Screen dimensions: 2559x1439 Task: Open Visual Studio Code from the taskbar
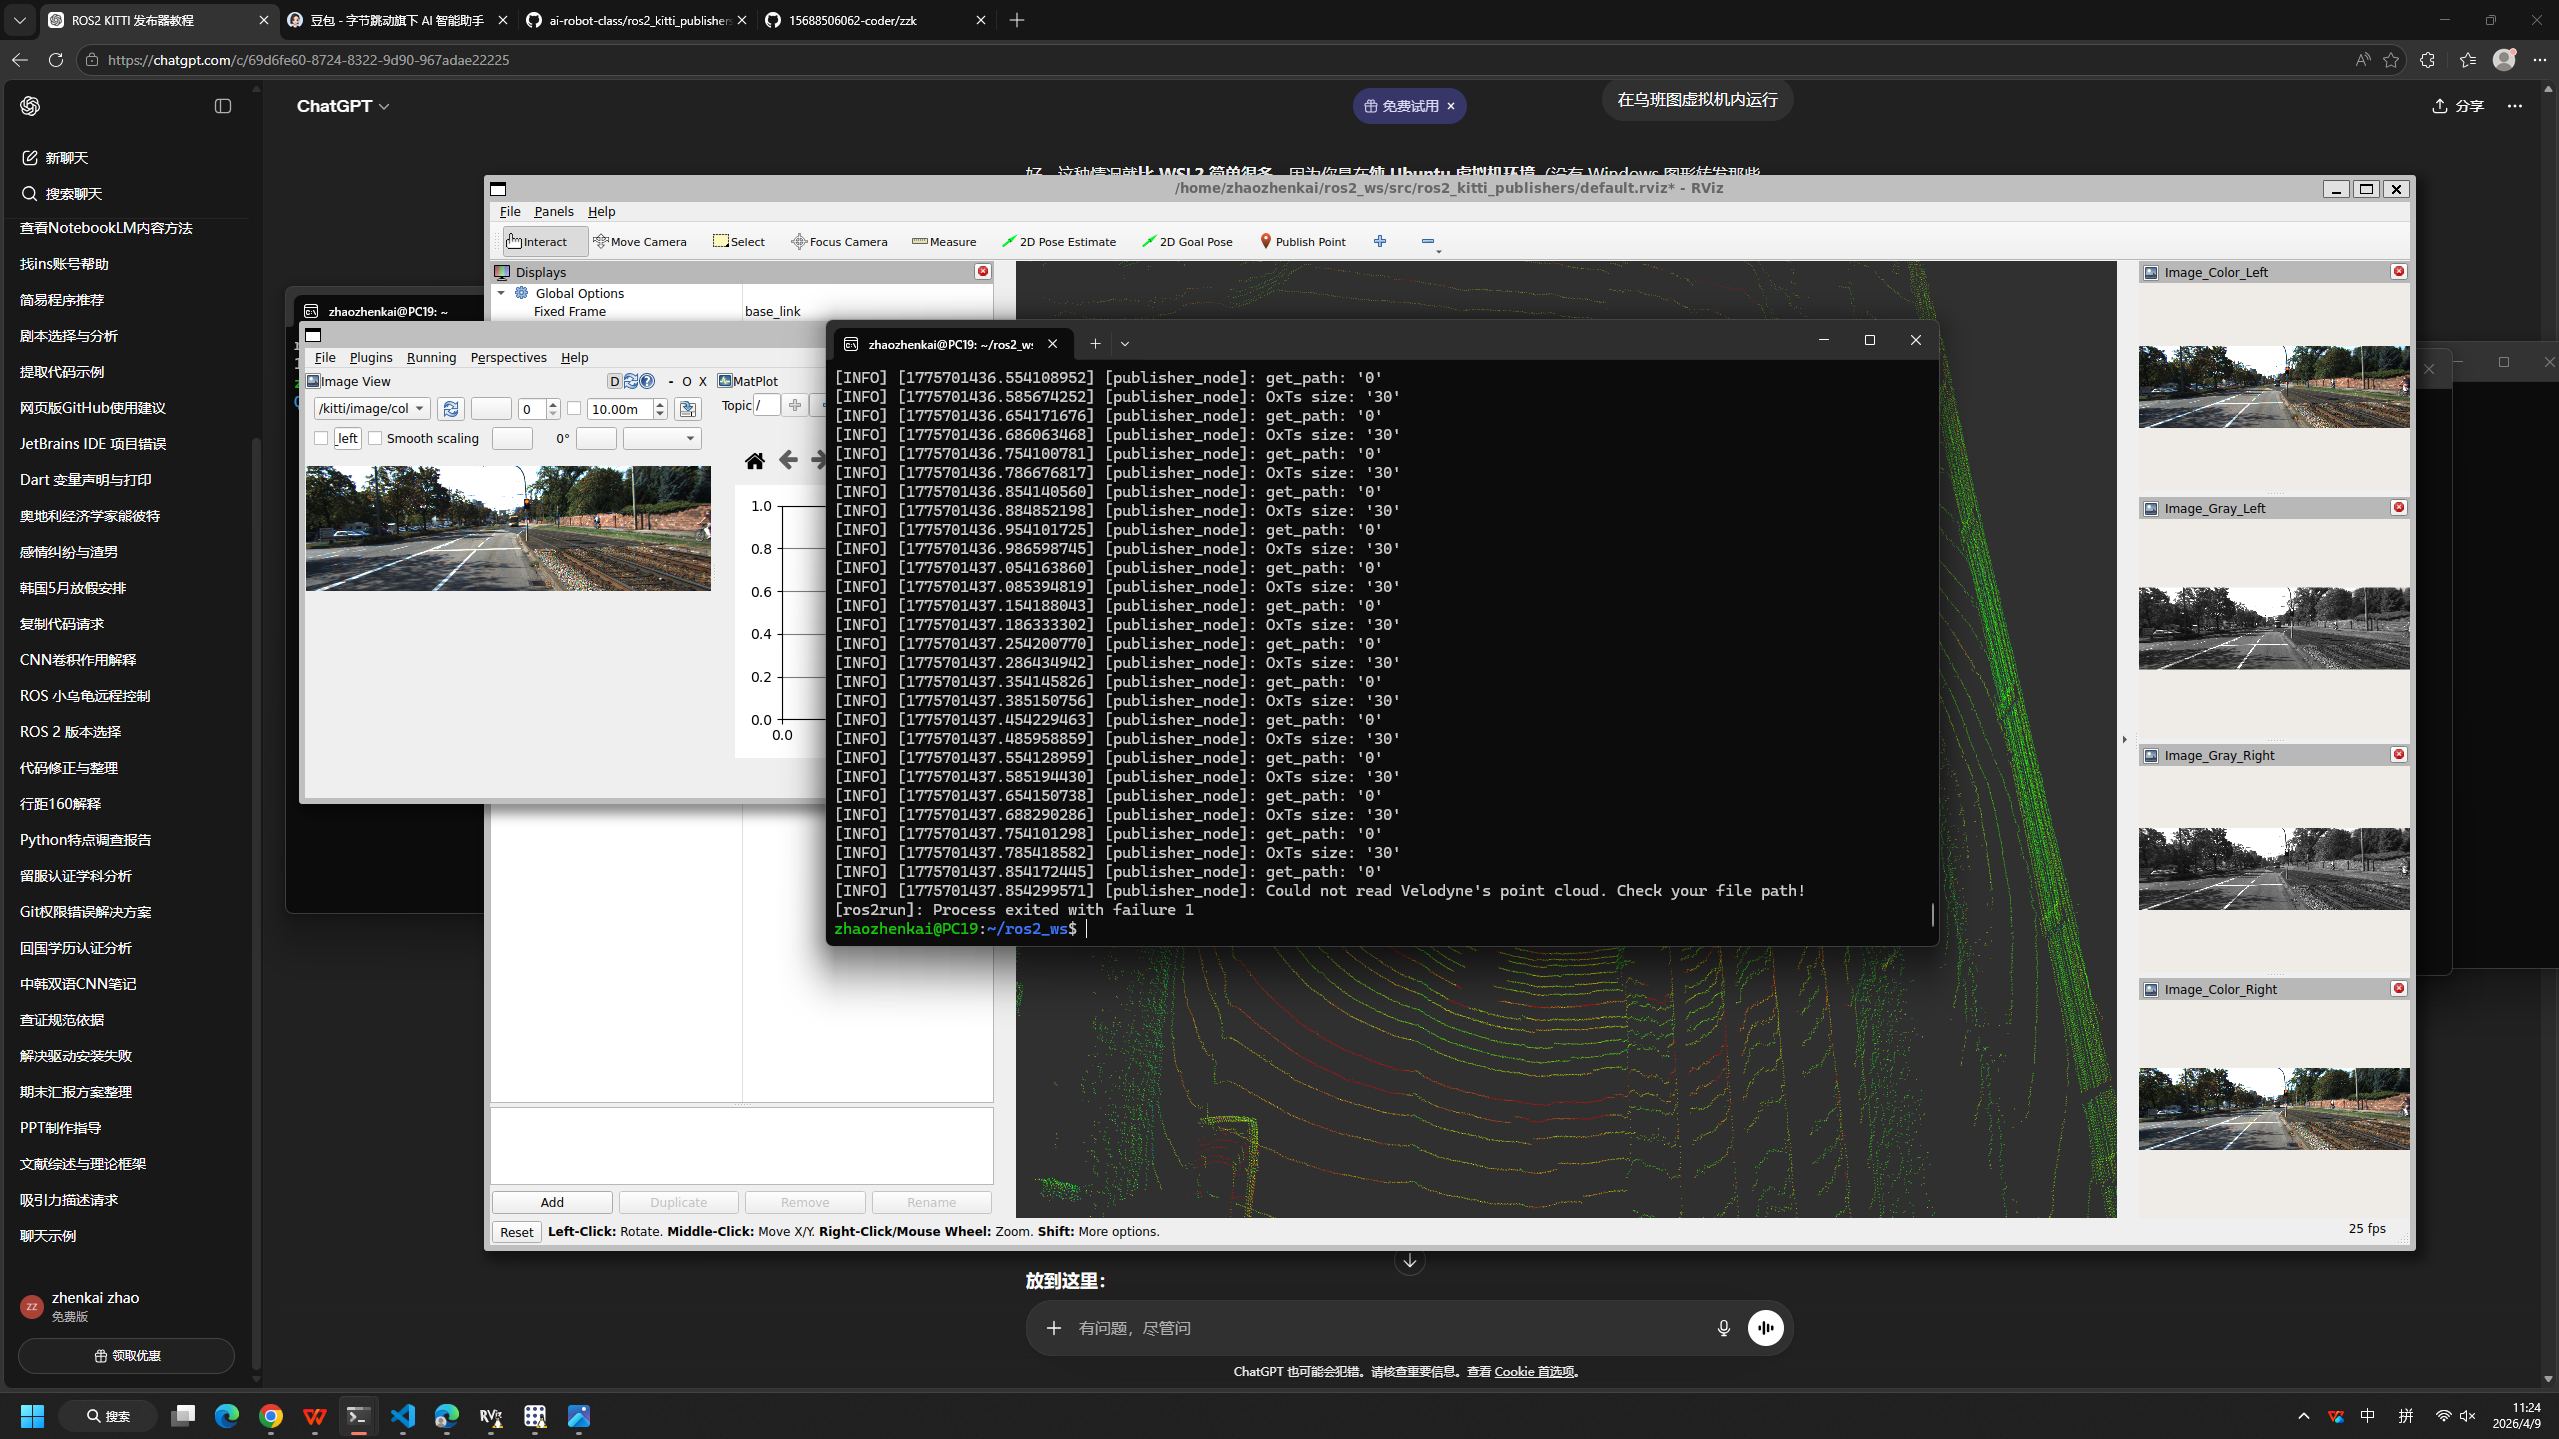click(403, 1416)
